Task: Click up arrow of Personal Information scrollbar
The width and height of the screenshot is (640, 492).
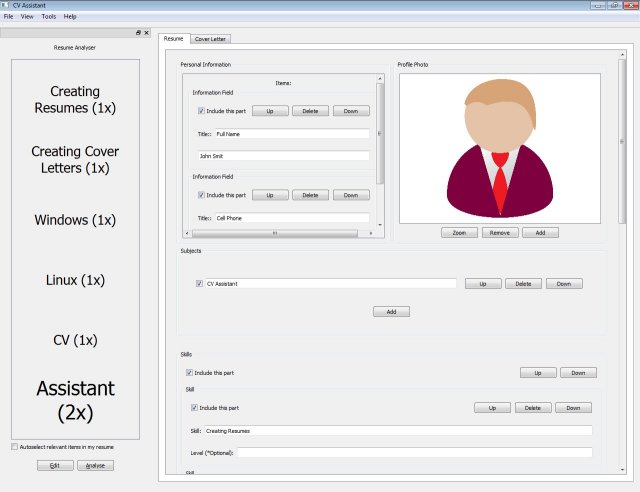Action: click(x=380, y=78)
